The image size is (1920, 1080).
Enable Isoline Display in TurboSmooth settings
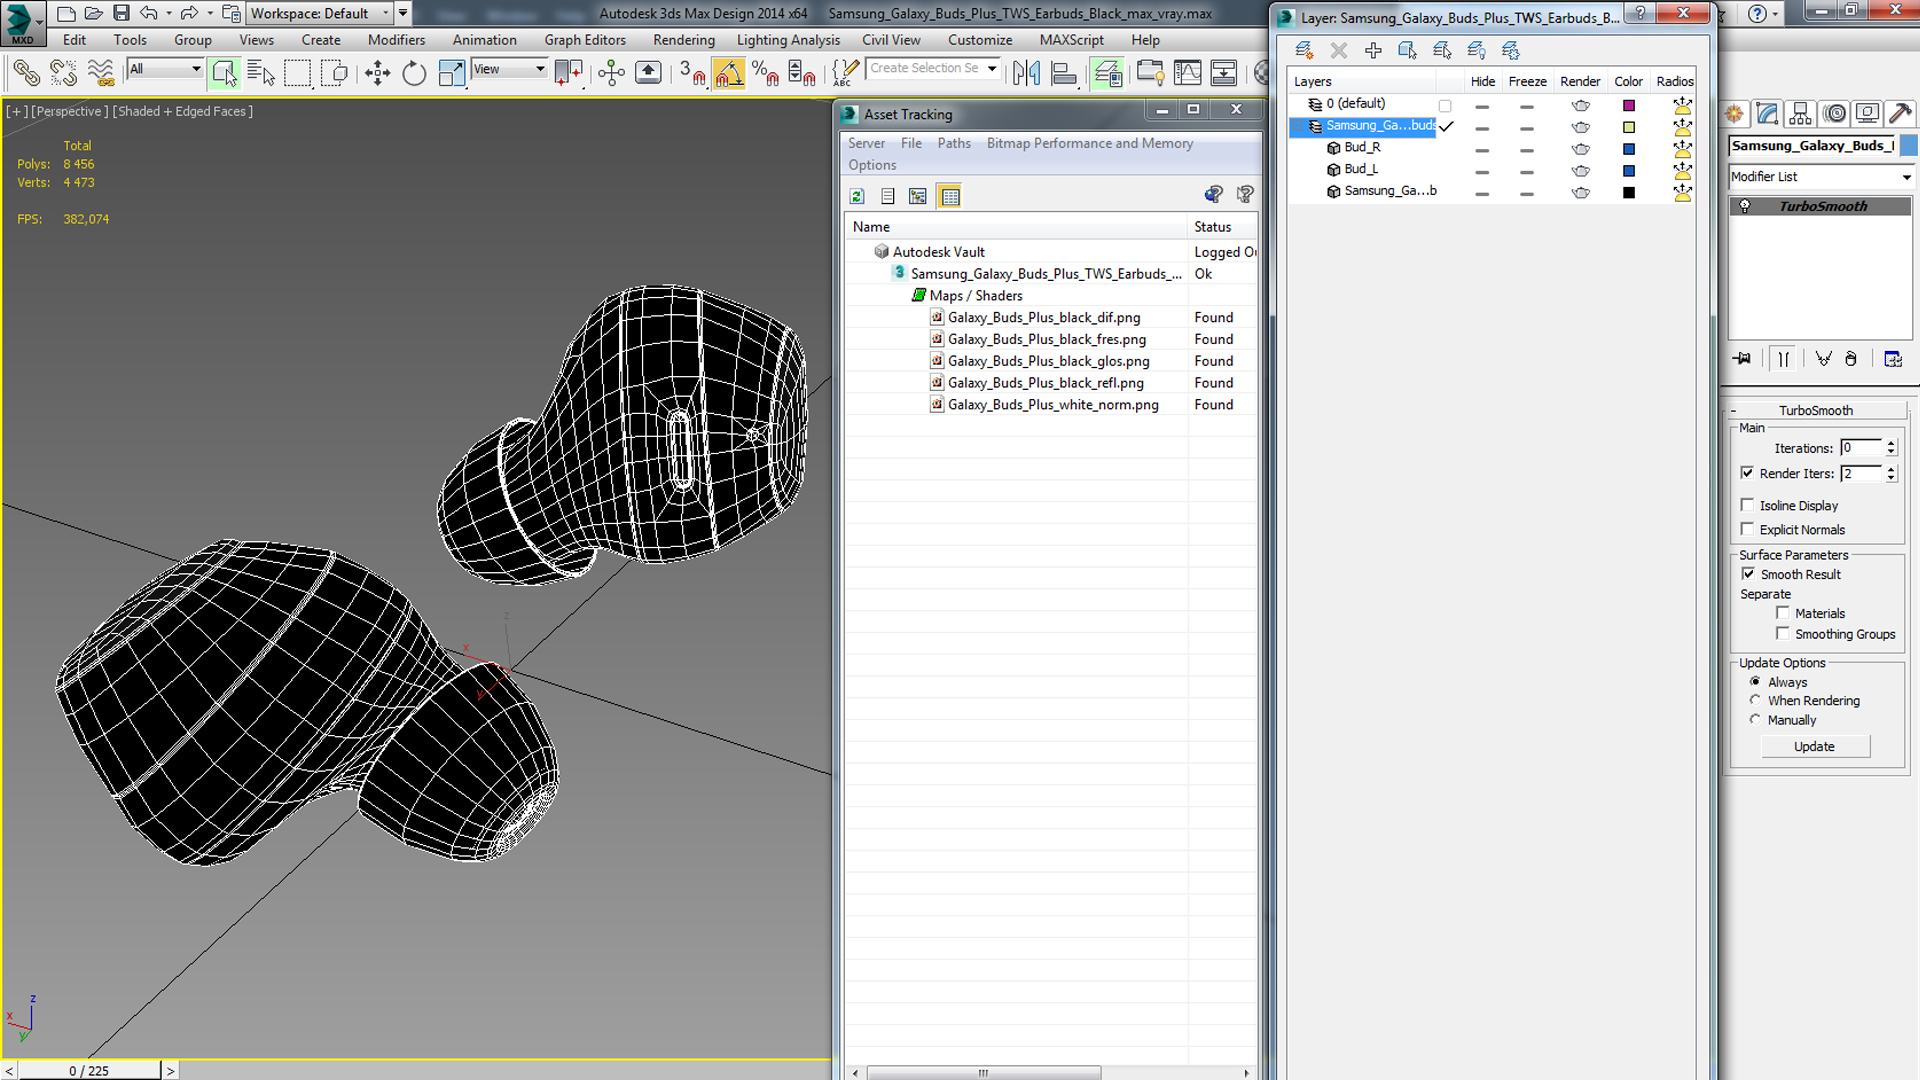1749,505
